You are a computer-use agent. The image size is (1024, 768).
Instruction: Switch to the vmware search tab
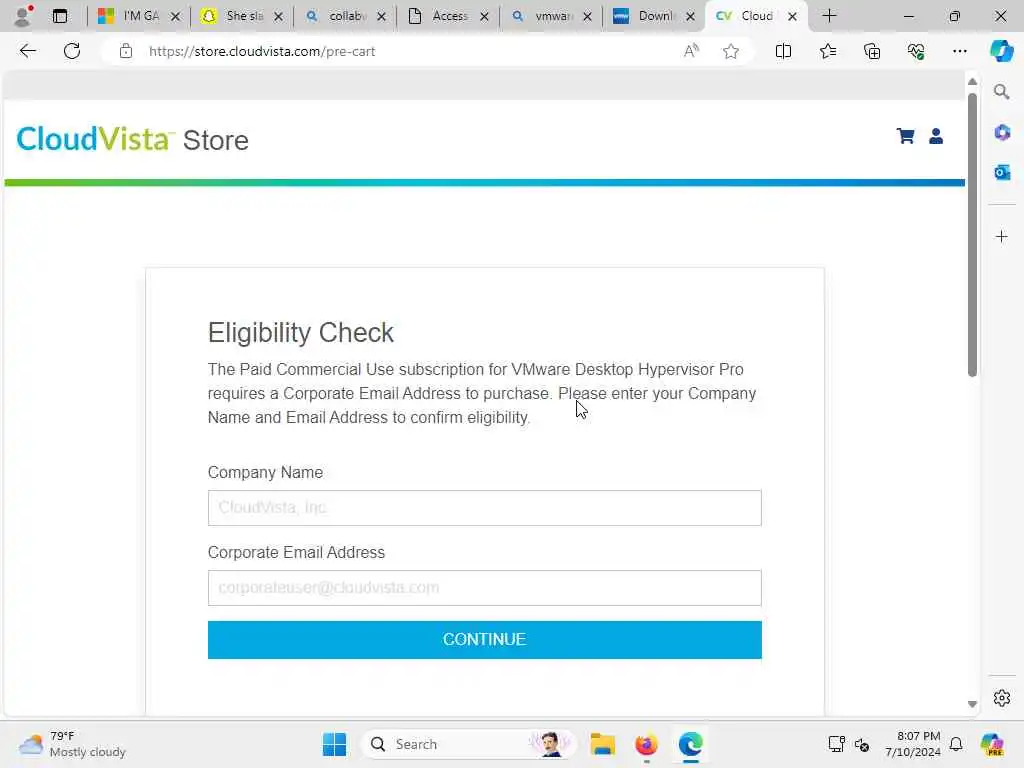point(551,16)
